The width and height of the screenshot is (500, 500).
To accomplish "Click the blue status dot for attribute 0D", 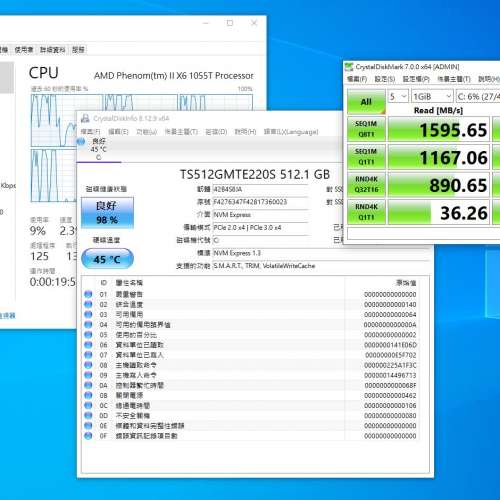I will point(88,416).
